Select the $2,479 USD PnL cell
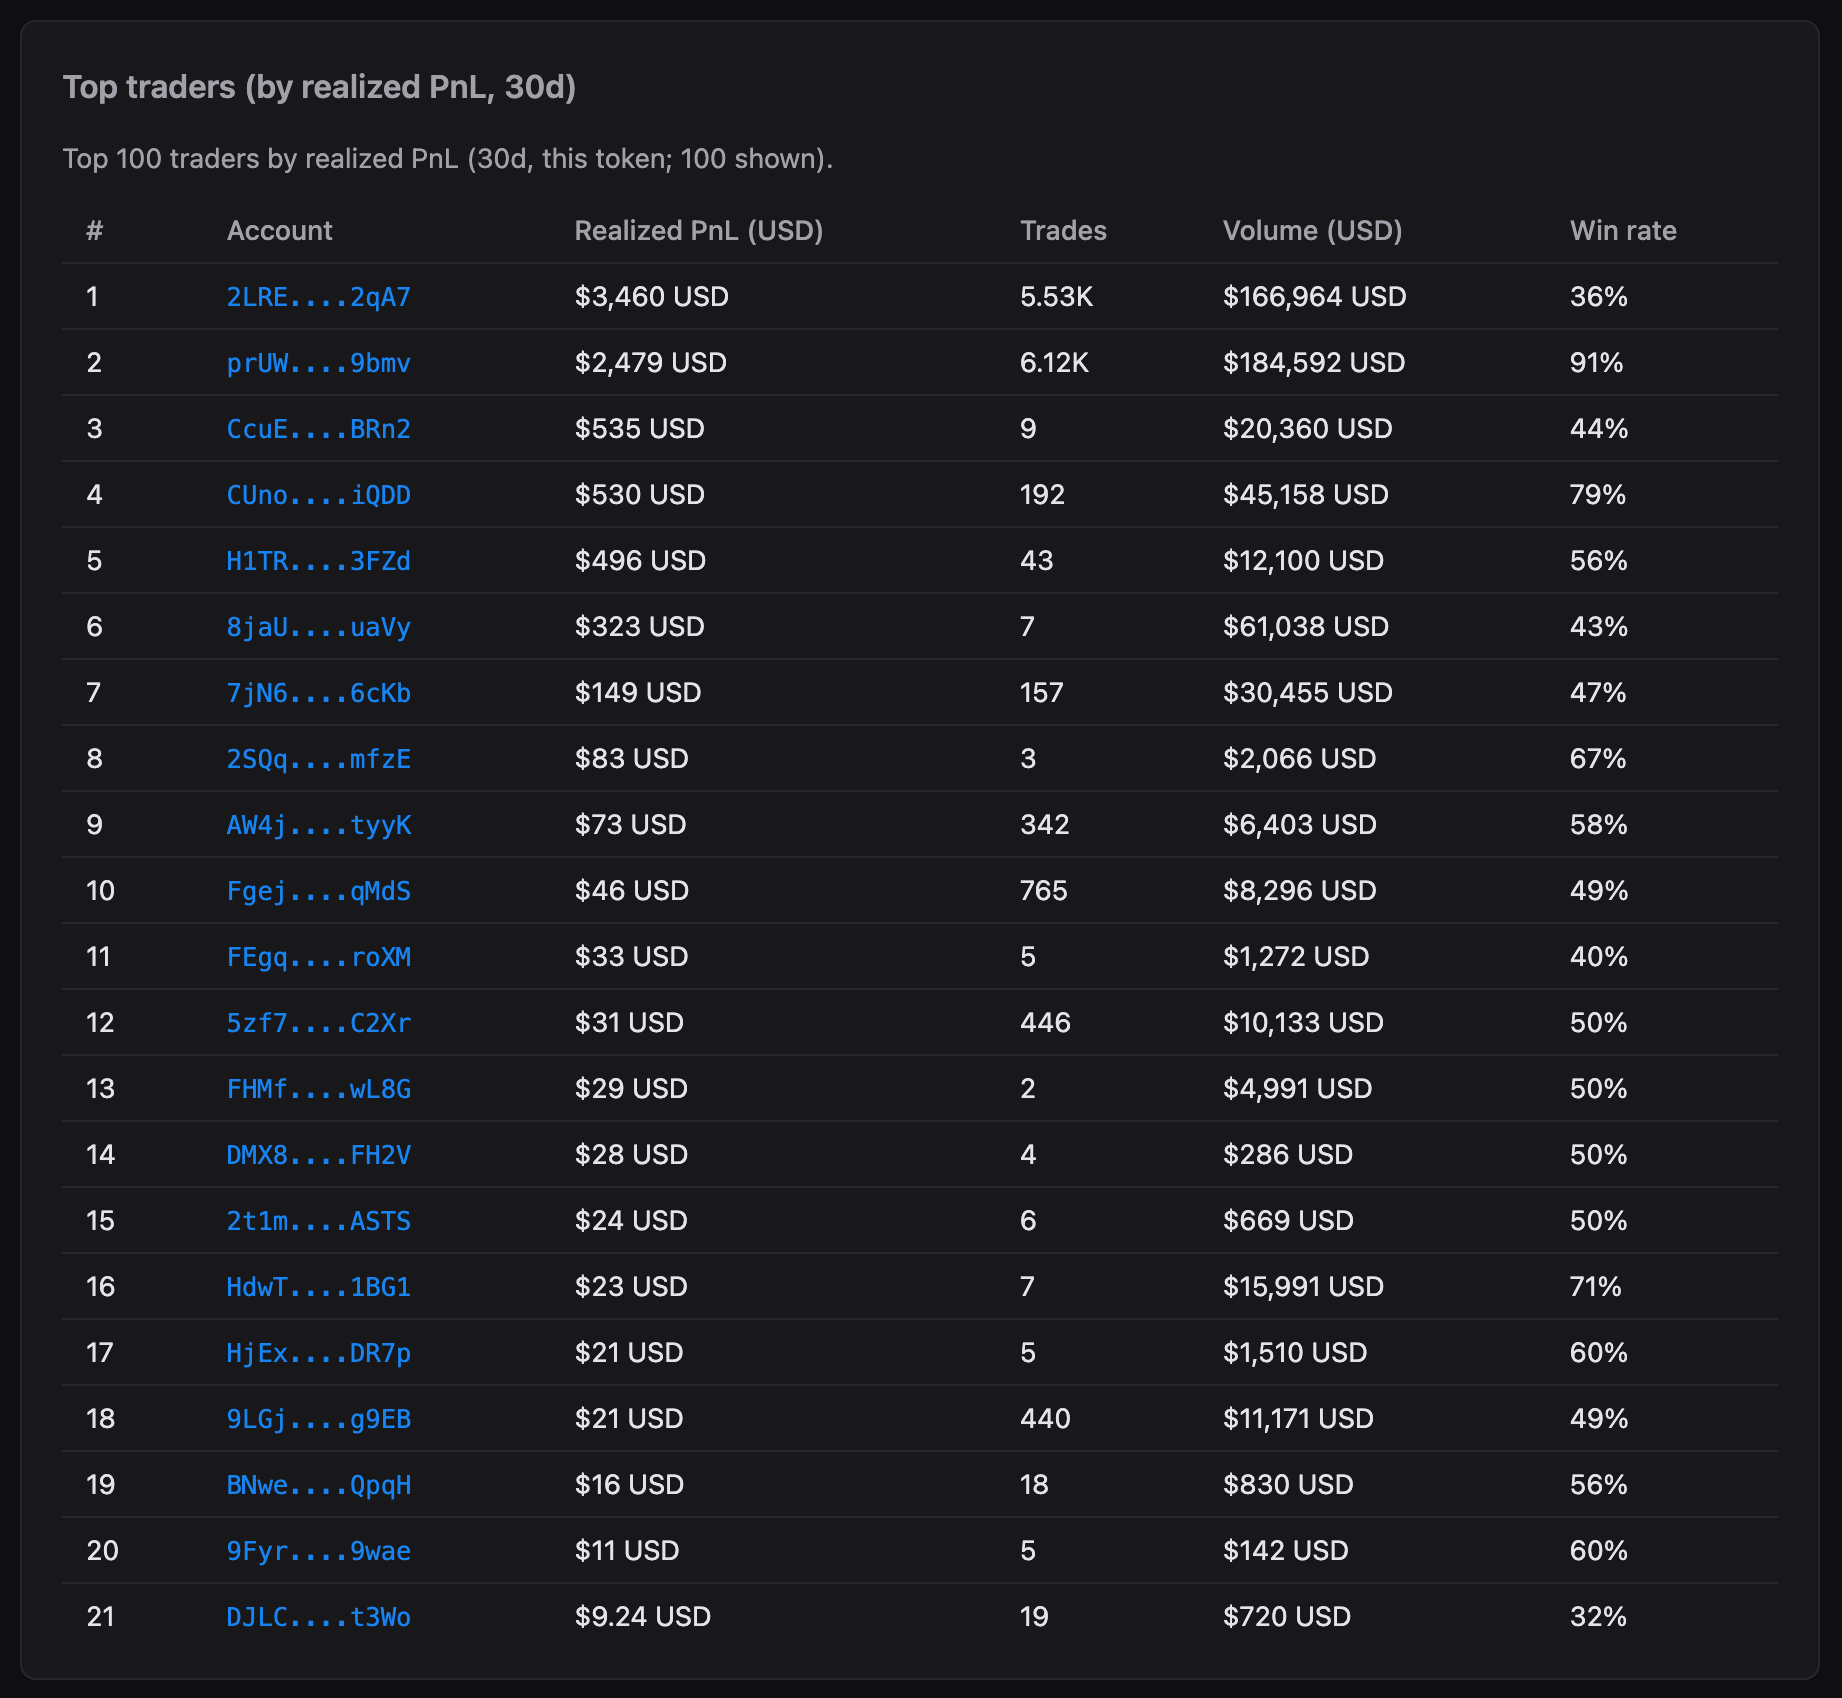 pos(650,363)
